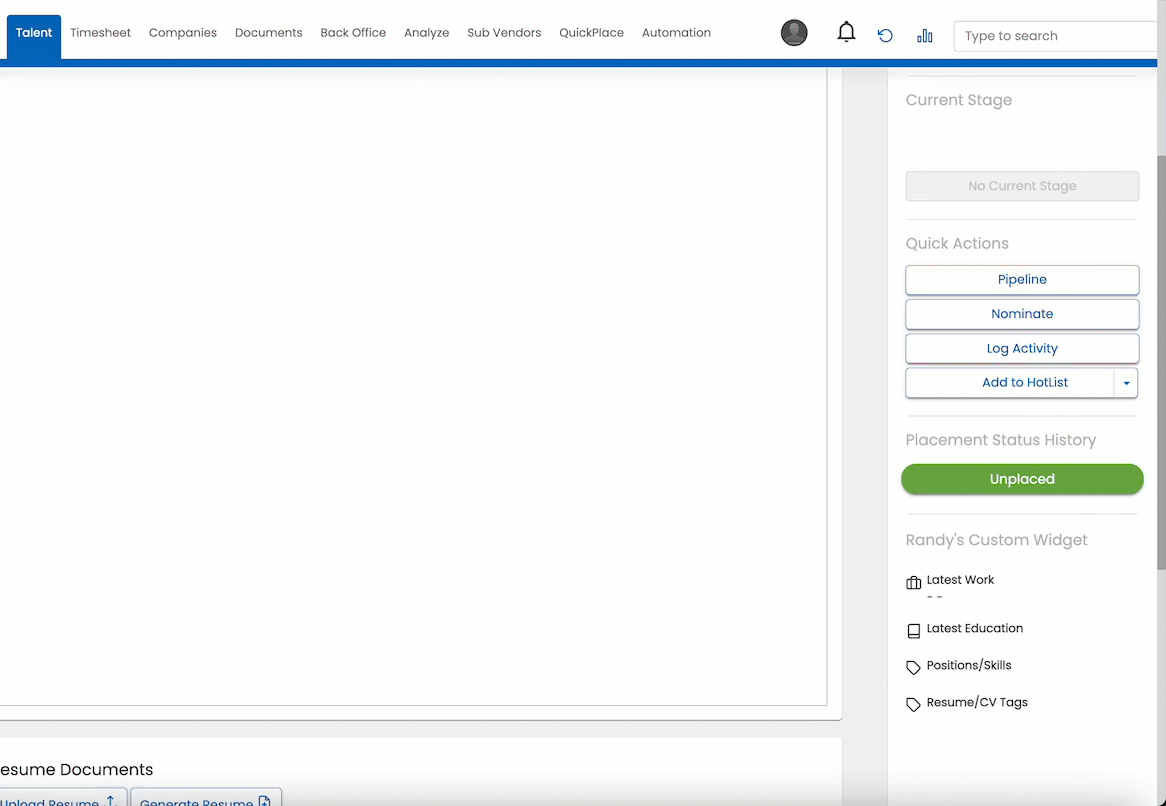Image resolution: width=1166 pixels, height=806 pixels.
Task: Click the green Unplaced status button
Action: click(1022, 479)
